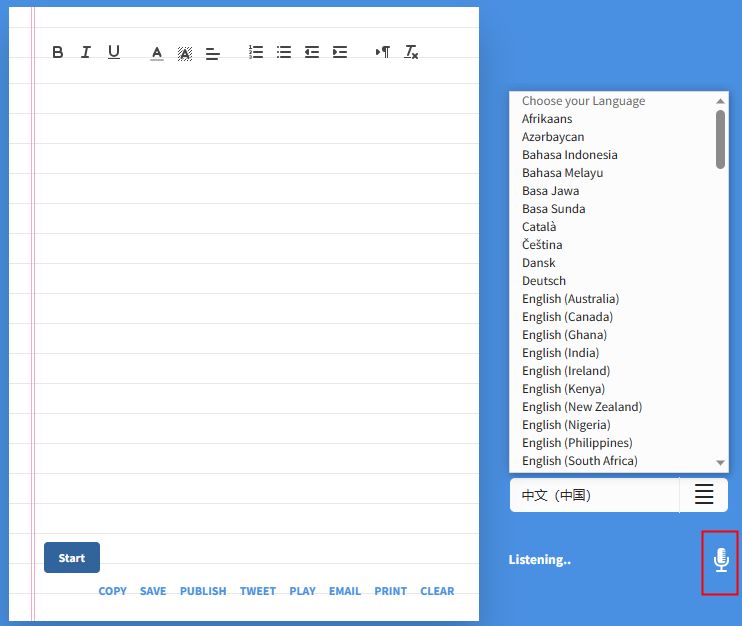This screenshot has width=742, height=626.
Task: Increase the indent level
Action: click(340, 52)
